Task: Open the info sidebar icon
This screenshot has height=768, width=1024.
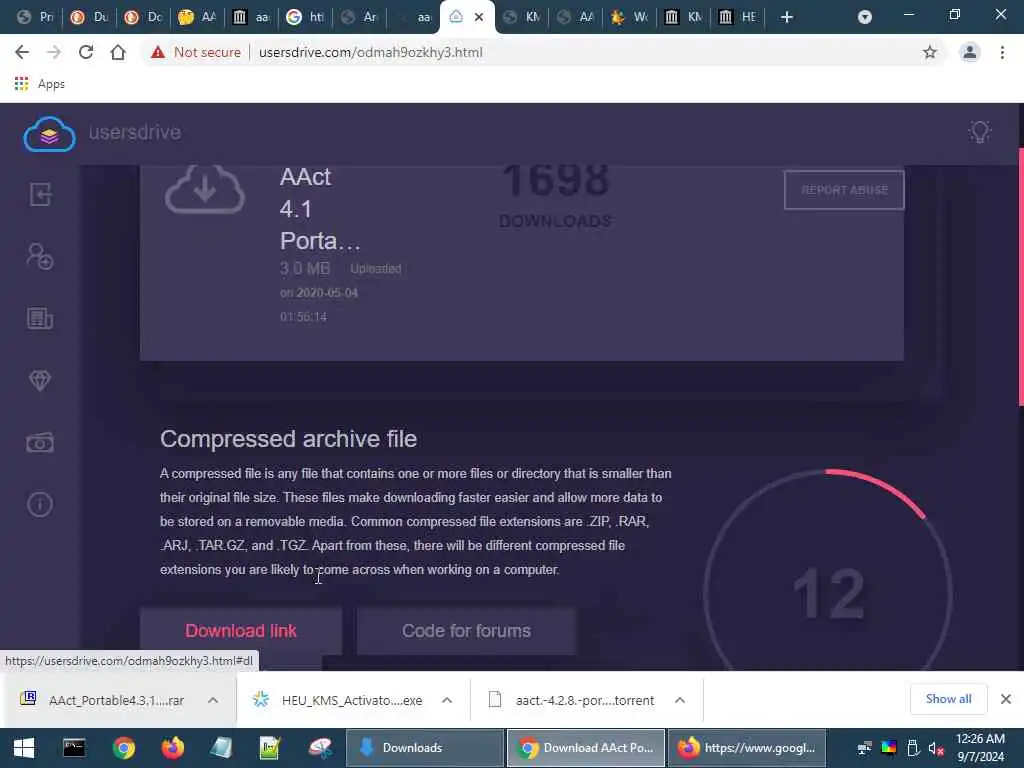Action: 40,504
